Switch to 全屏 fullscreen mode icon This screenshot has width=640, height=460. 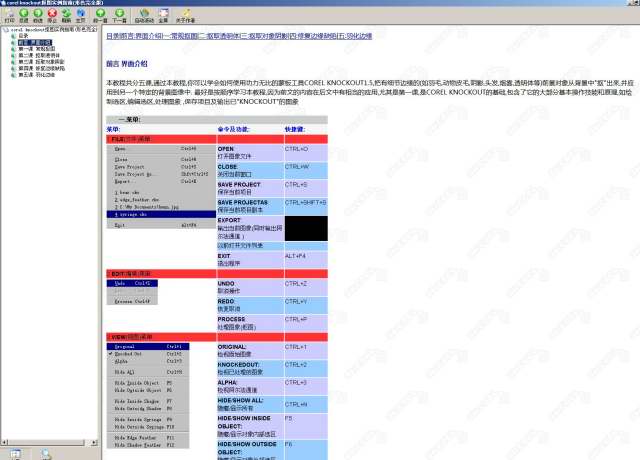163,16
